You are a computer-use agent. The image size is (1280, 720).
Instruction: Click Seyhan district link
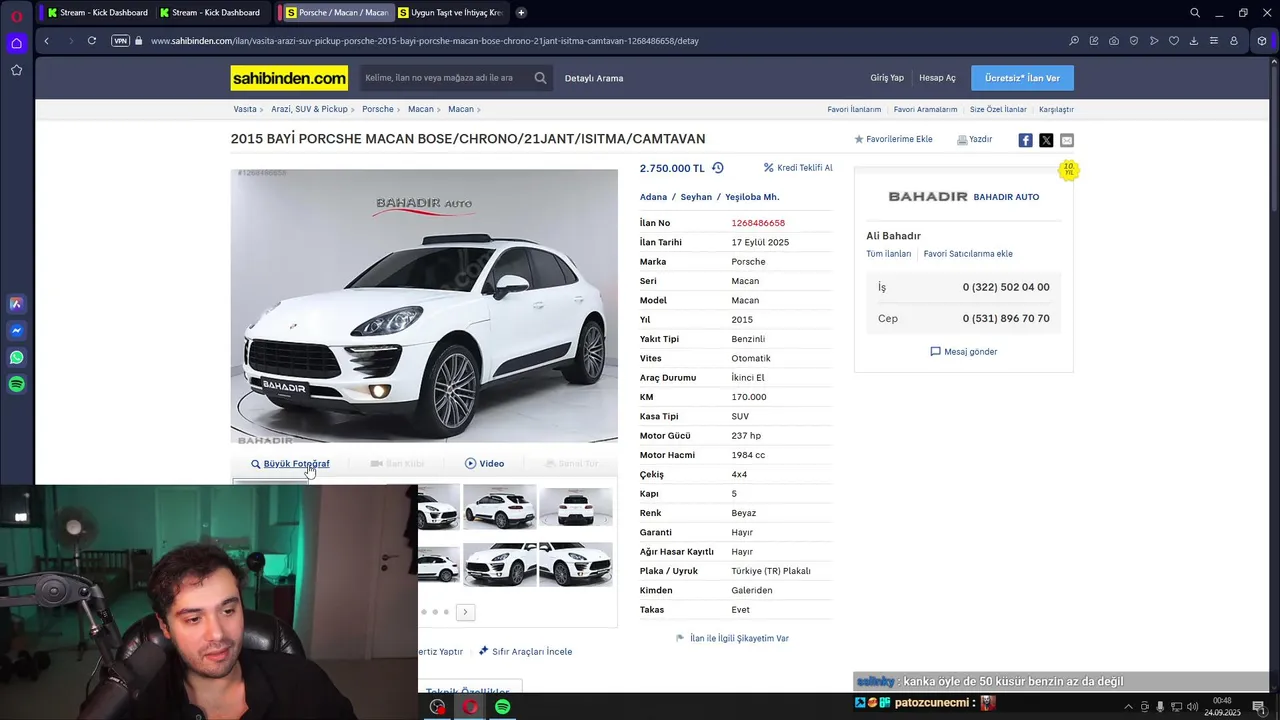[696, 197]
